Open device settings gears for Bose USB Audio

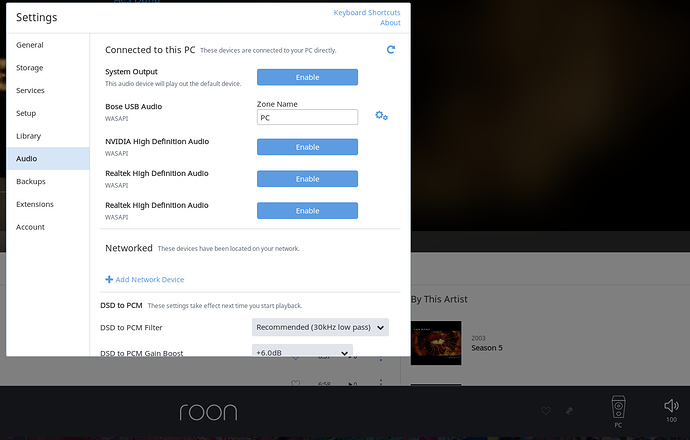pos(381,116)
